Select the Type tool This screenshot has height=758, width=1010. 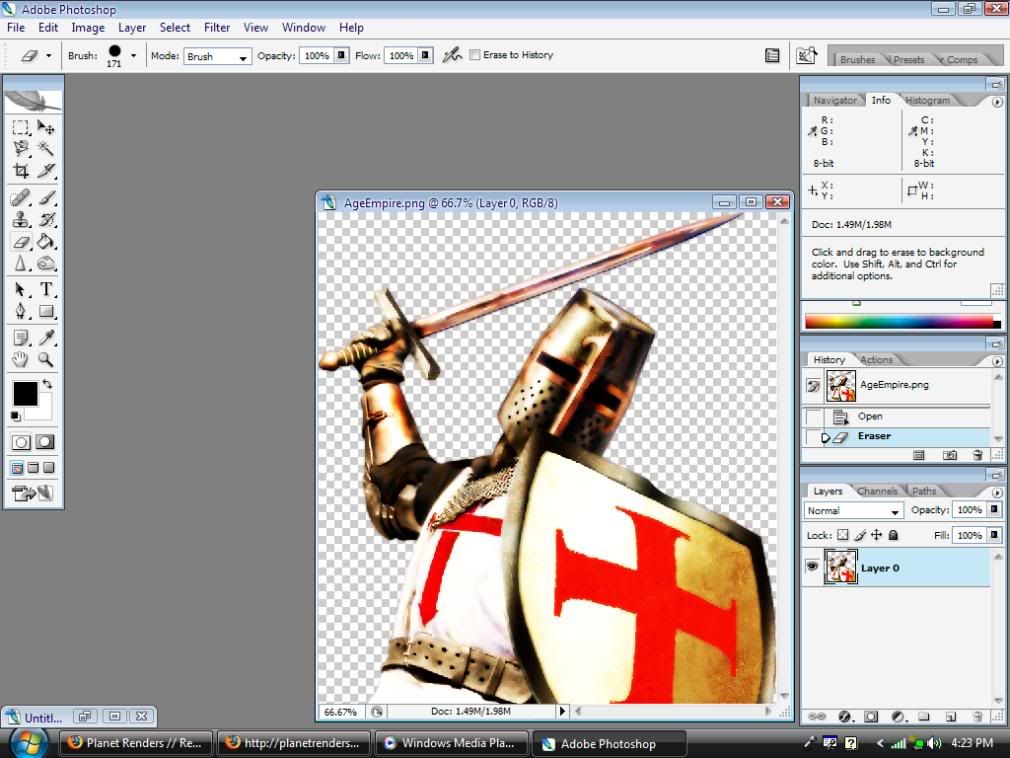point(46,289)
